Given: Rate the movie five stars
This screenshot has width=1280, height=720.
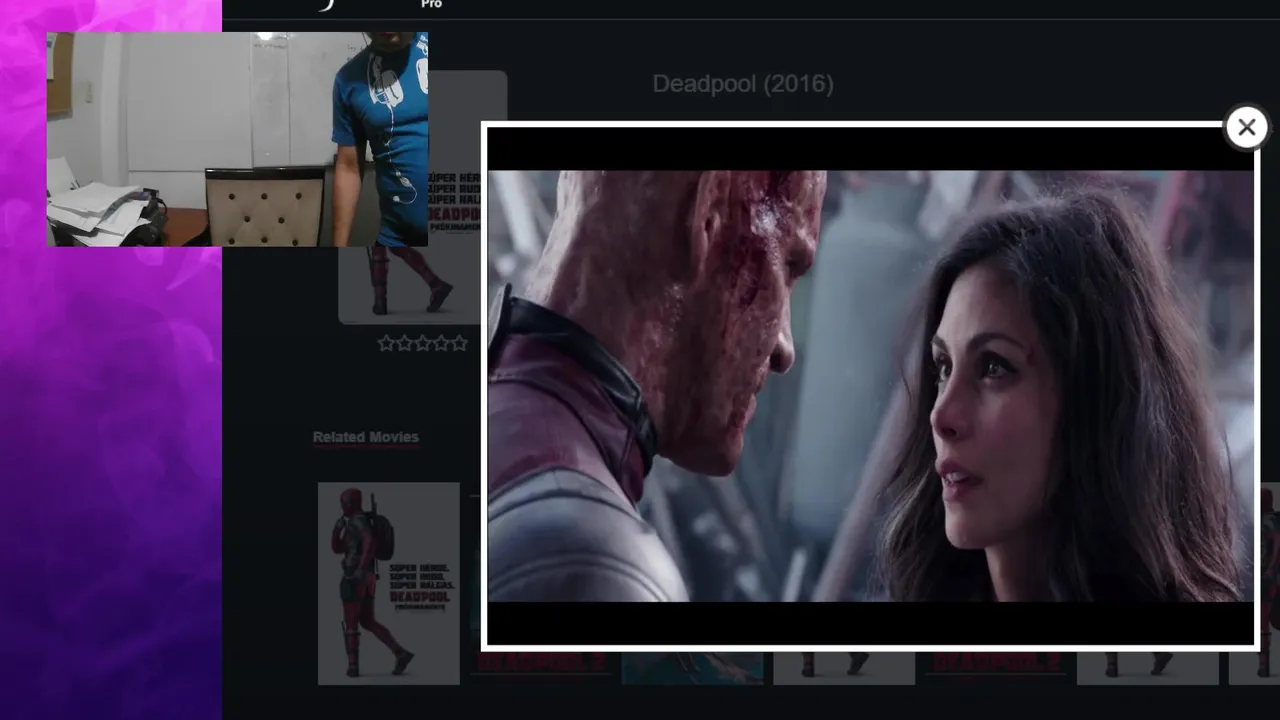Looking at the screenshot, I should pos(459,343).
